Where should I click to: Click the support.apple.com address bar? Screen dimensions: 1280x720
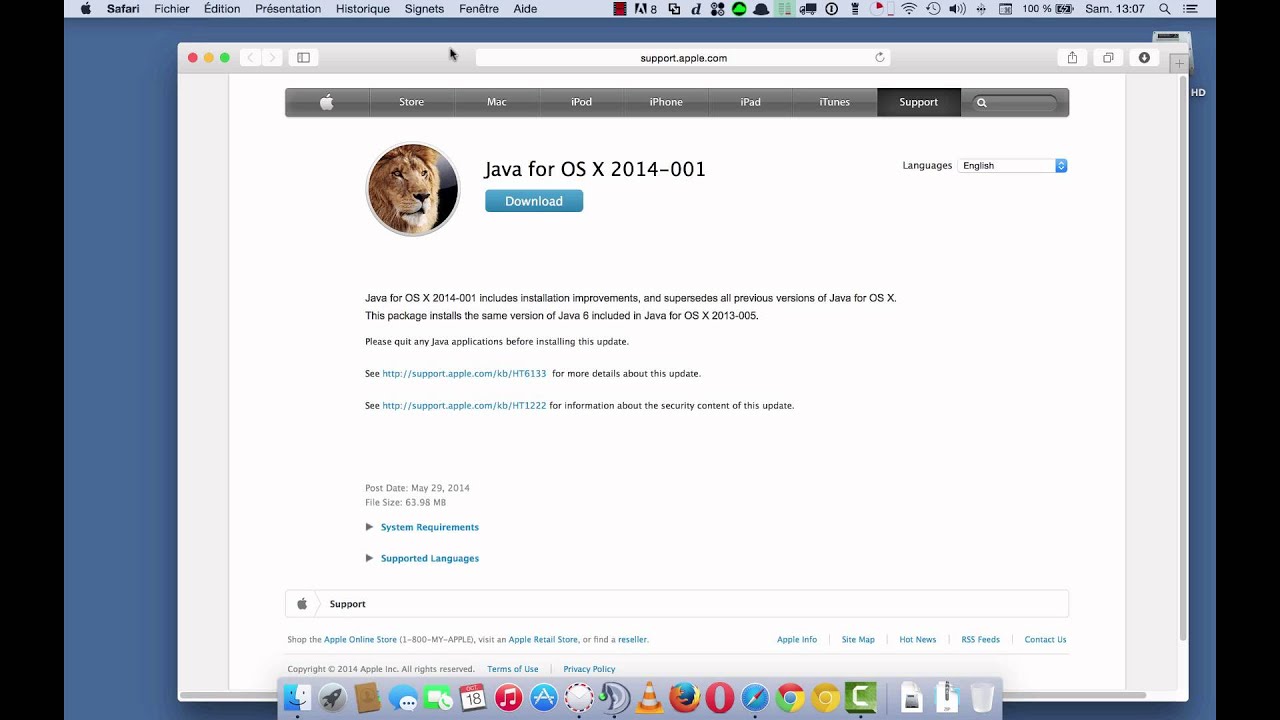point(683,58)
